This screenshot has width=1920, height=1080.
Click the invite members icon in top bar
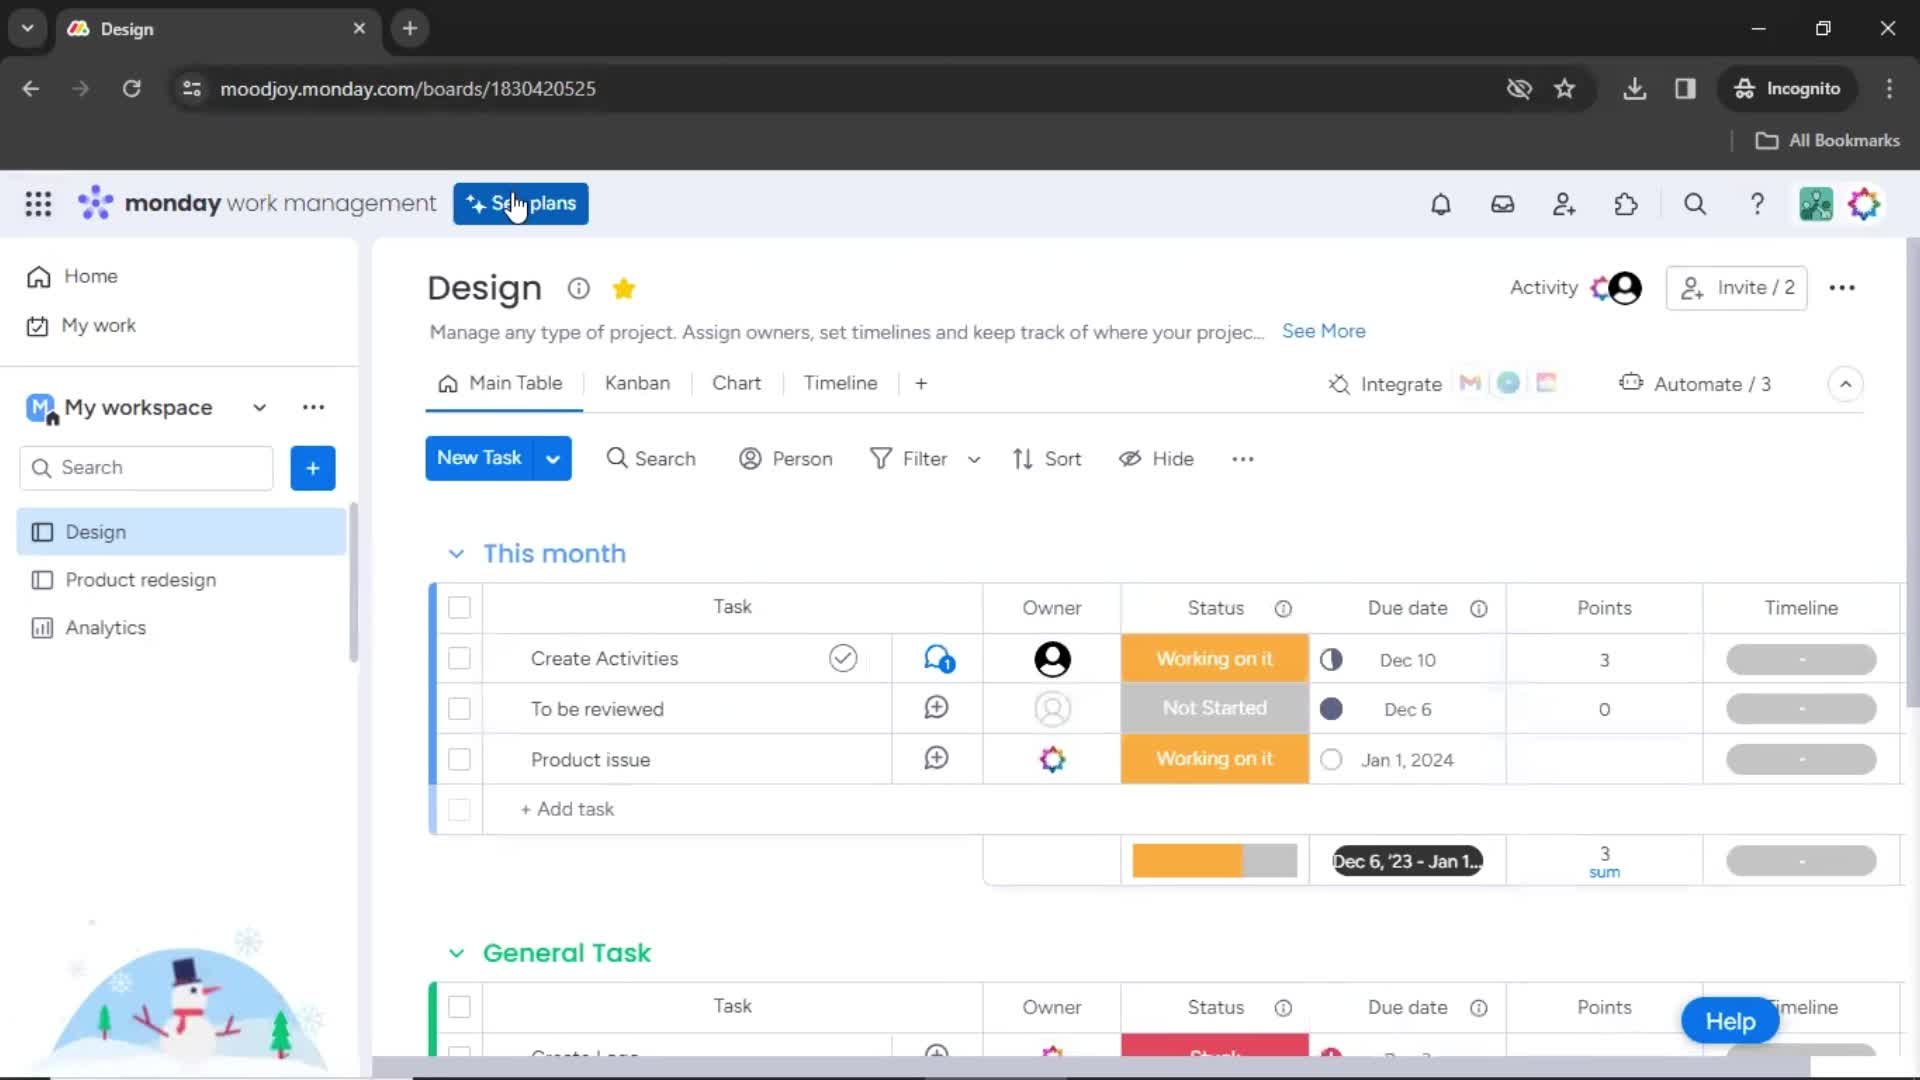(1564, 204)
